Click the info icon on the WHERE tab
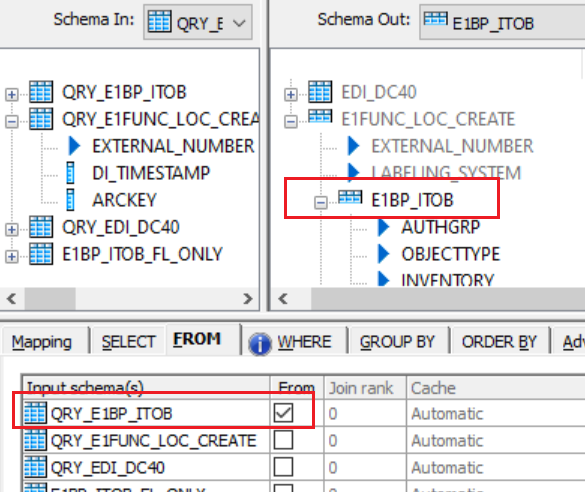 (x=260, y=344)
